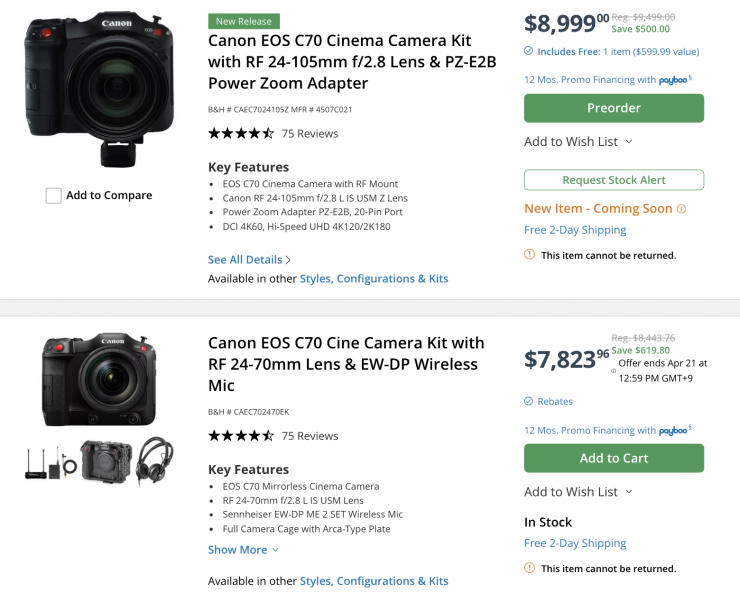Expand Show More key features
The width and height of the screenshot is (740, 601).
243,550
